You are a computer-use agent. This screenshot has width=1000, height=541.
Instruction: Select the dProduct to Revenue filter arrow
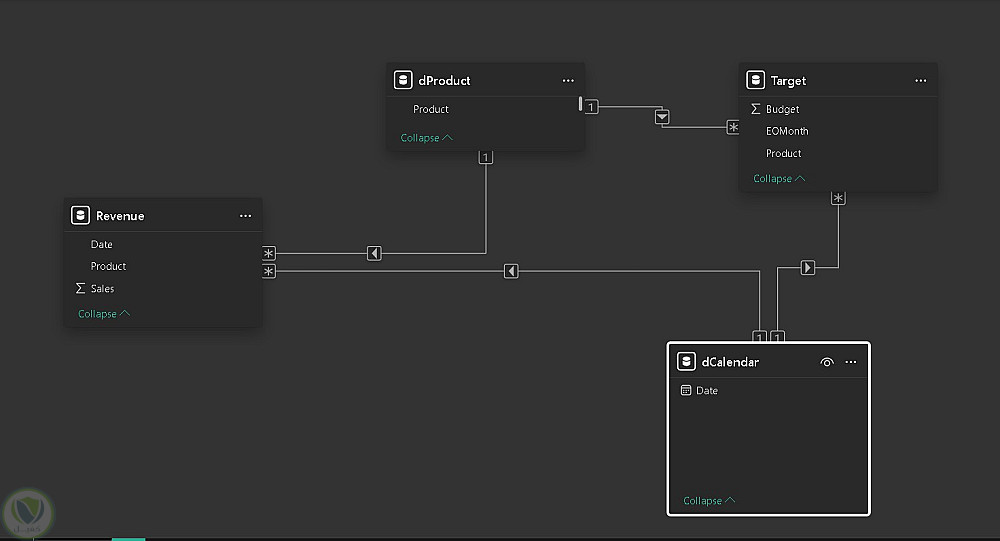pos(374,253)
